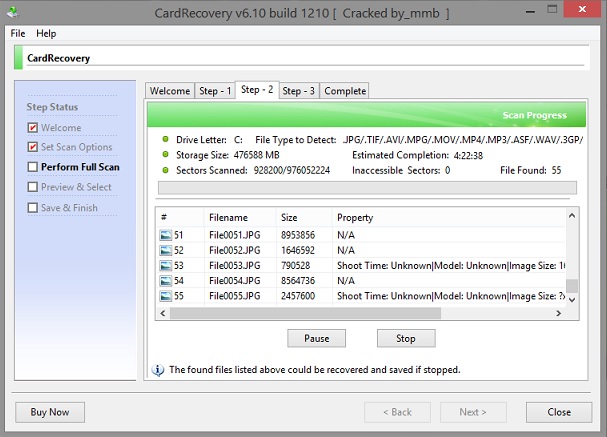
Task: Click the # column header
Action: click(180, 218)
